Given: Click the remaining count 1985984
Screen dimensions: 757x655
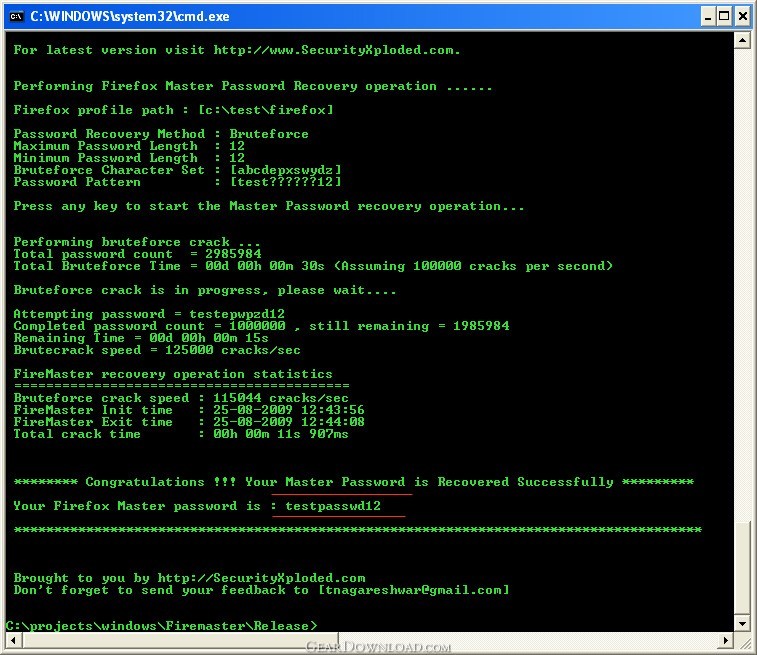Looking at the screenshot, I should [481, 326].
